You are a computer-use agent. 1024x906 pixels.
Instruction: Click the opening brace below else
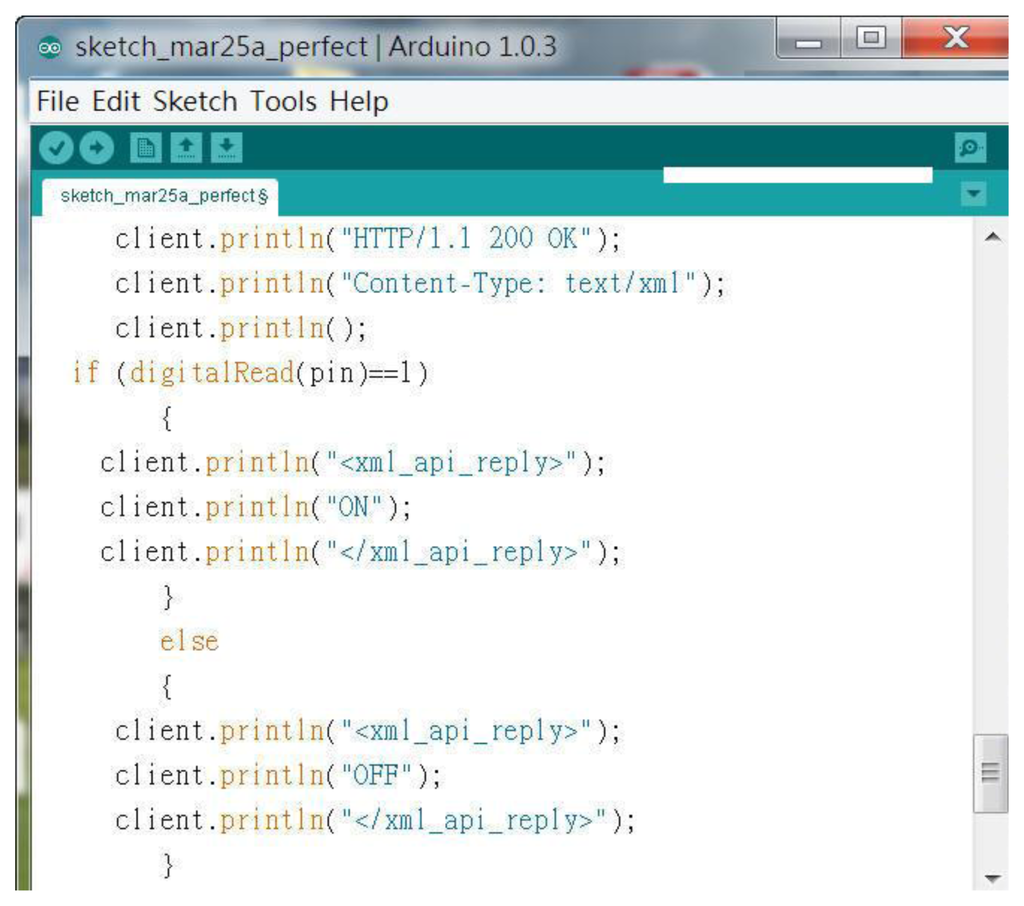coord(167,687)
